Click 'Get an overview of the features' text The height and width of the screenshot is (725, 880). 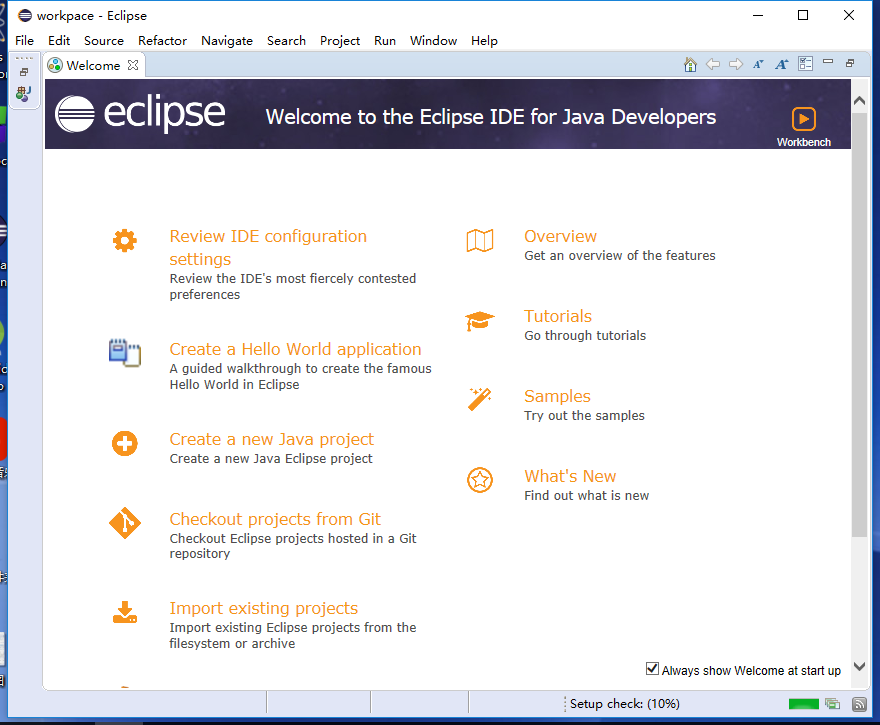tap(620, 255)
